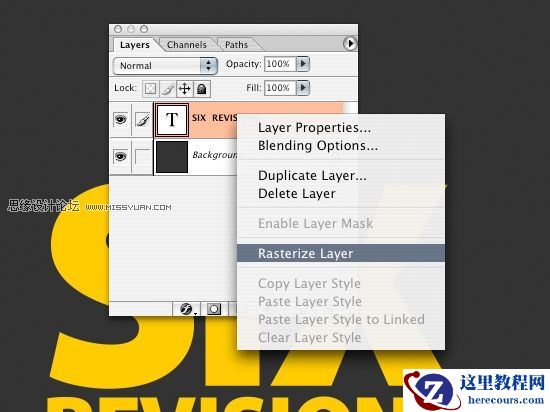This screenshot has width=550, height=412.
Task: Click the Background layer name
Action: tap(215, 155)
